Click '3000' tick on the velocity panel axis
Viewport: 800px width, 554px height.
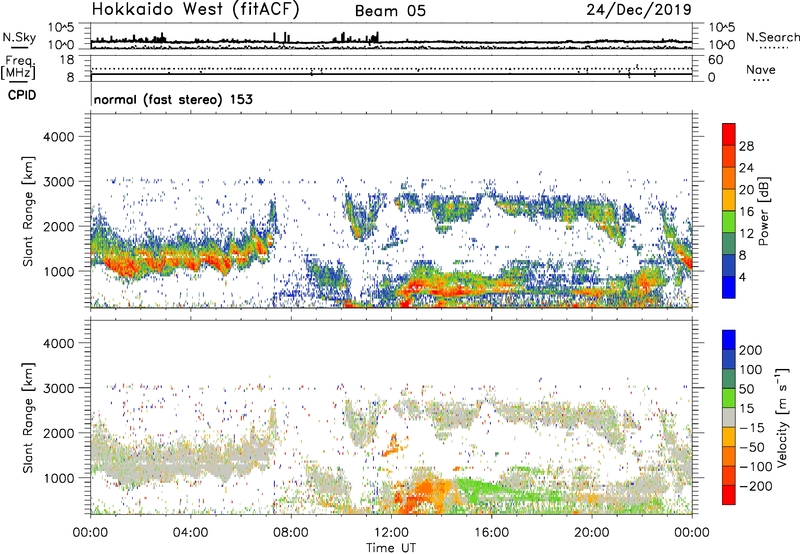tap(59, 388)
